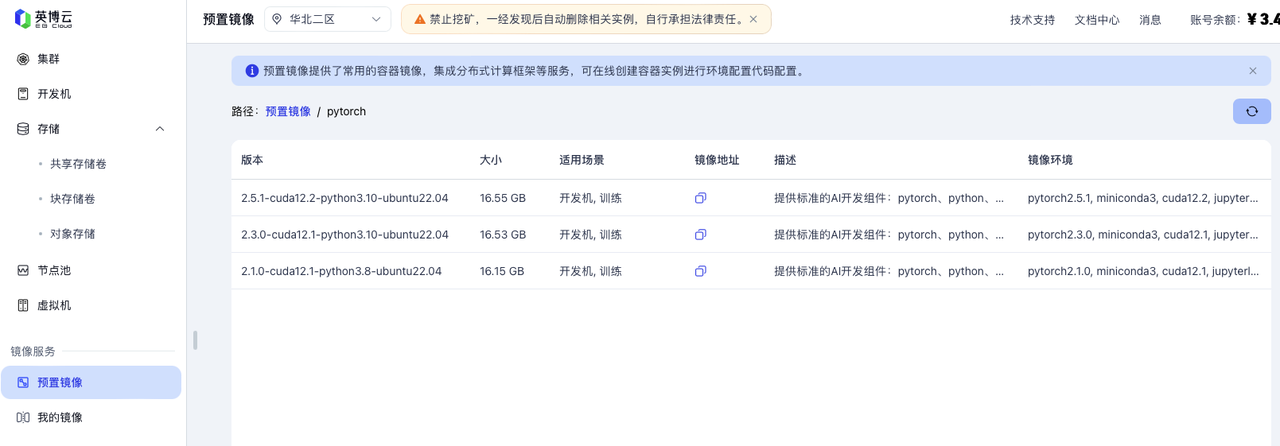
Task: Click the warning triangle icon in alert
Action: coord(419,19)
